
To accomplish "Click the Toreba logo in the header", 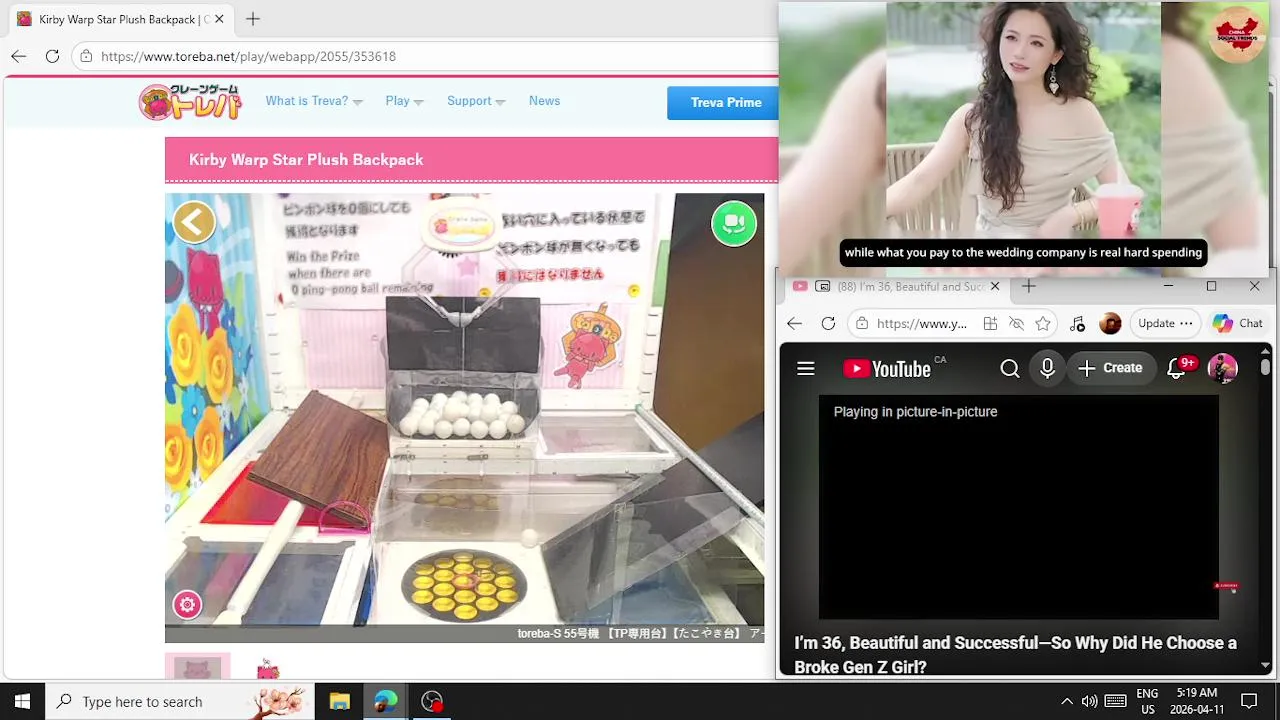I will tap(190, 102).
